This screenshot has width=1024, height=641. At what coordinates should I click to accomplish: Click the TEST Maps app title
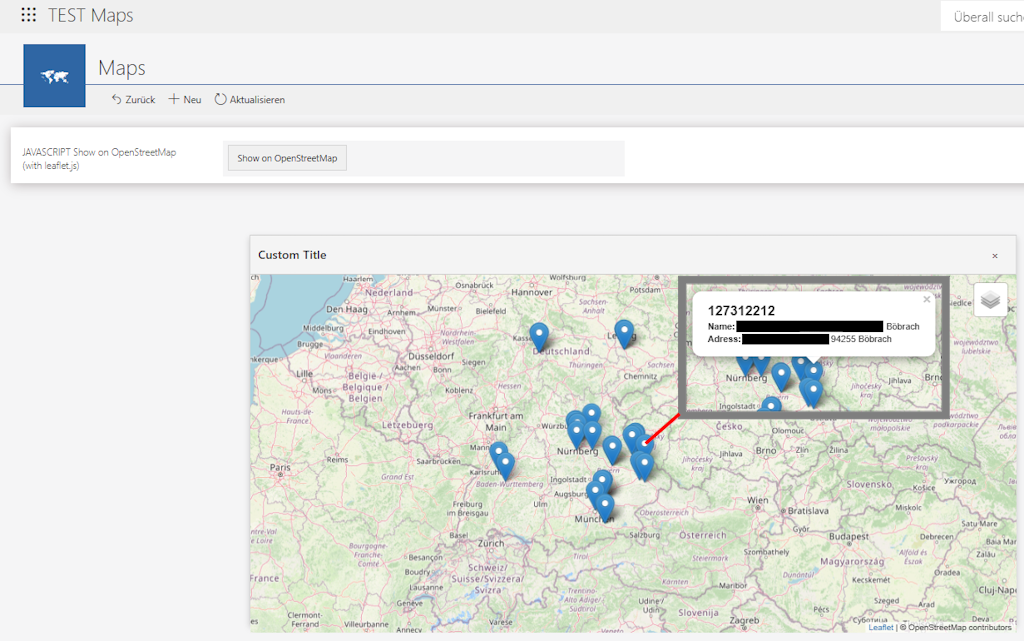click(x=90, y=16)
